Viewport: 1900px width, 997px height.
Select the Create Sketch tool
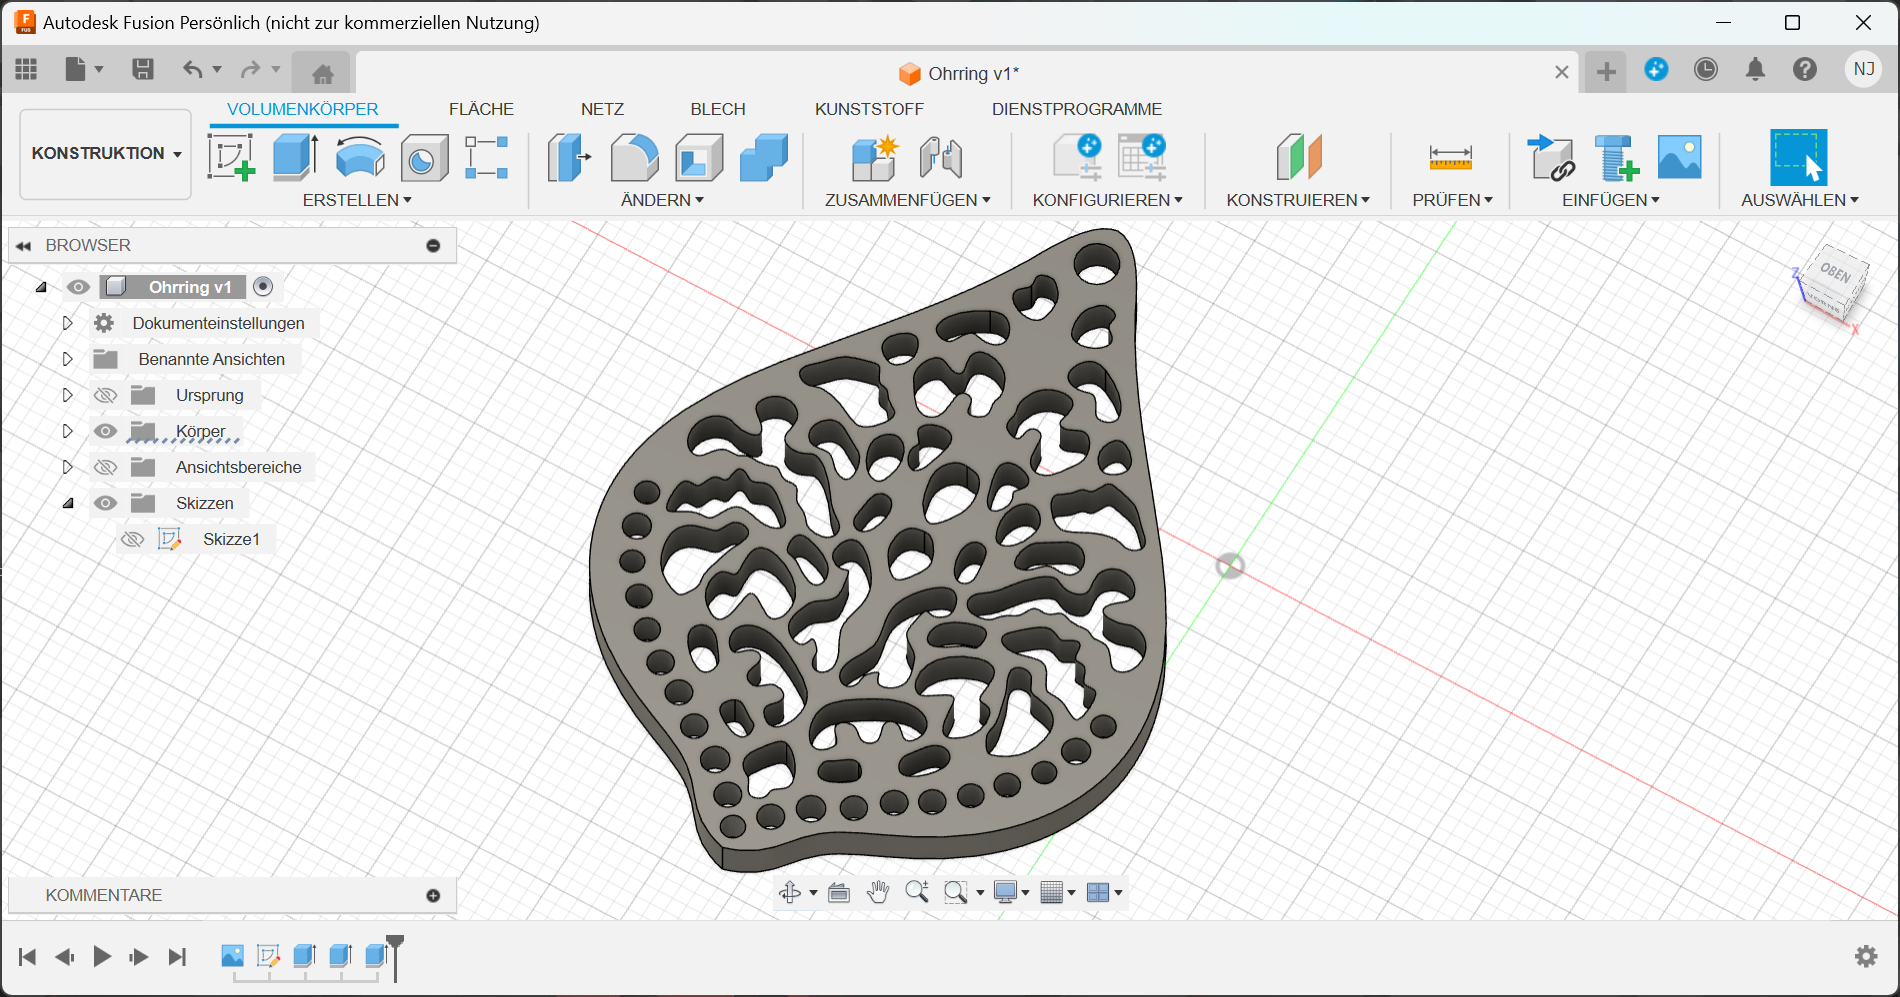pyautogui.click(x=231, y=157)
